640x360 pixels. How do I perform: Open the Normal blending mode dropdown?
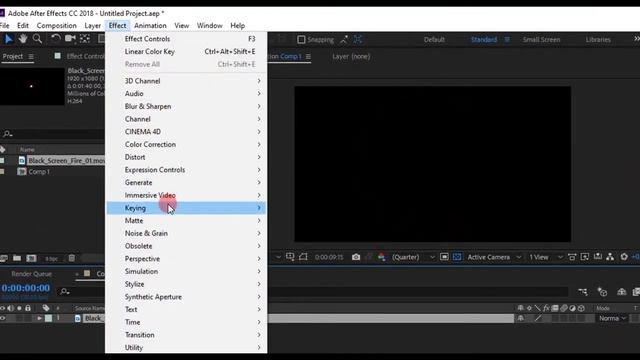[613, 318]
